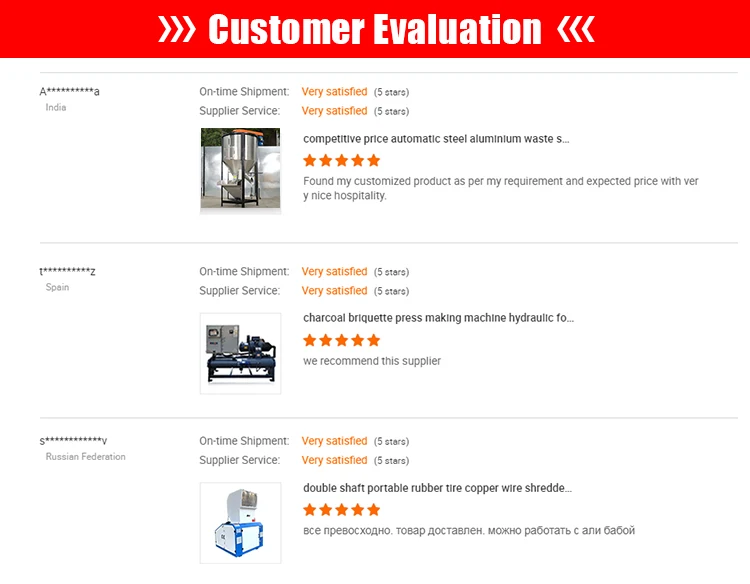The width and height of the screenshot is (750, 584).
Task: Click the five-star rating of Spain review
Action: (x=342, y=340)
